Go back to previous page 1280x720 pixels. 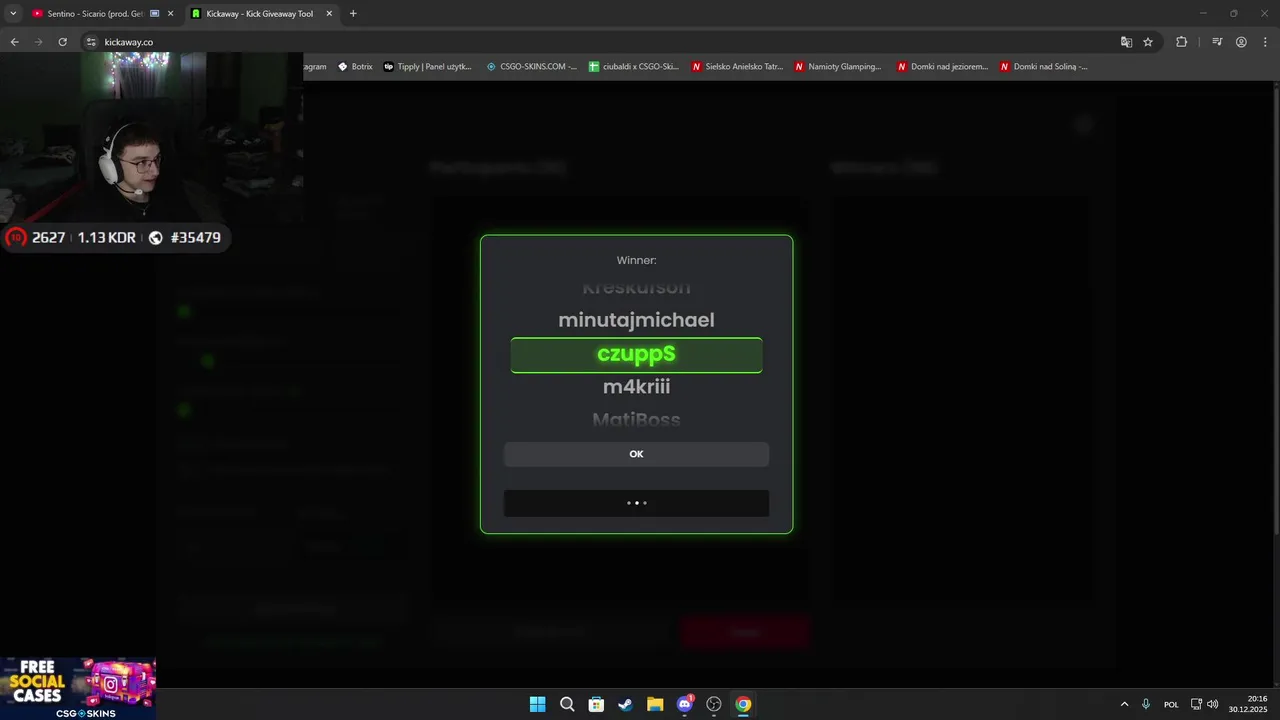tap(14, 42)
